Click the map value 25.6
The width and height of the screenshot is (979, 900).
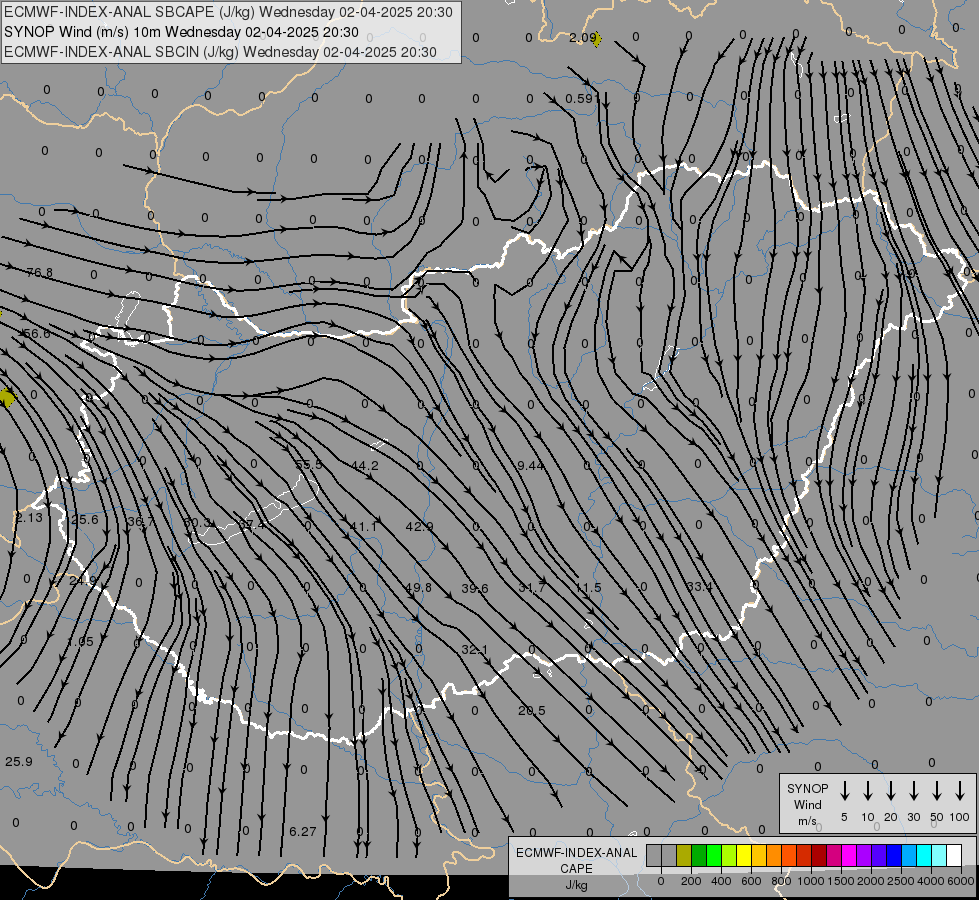[85, 520]
